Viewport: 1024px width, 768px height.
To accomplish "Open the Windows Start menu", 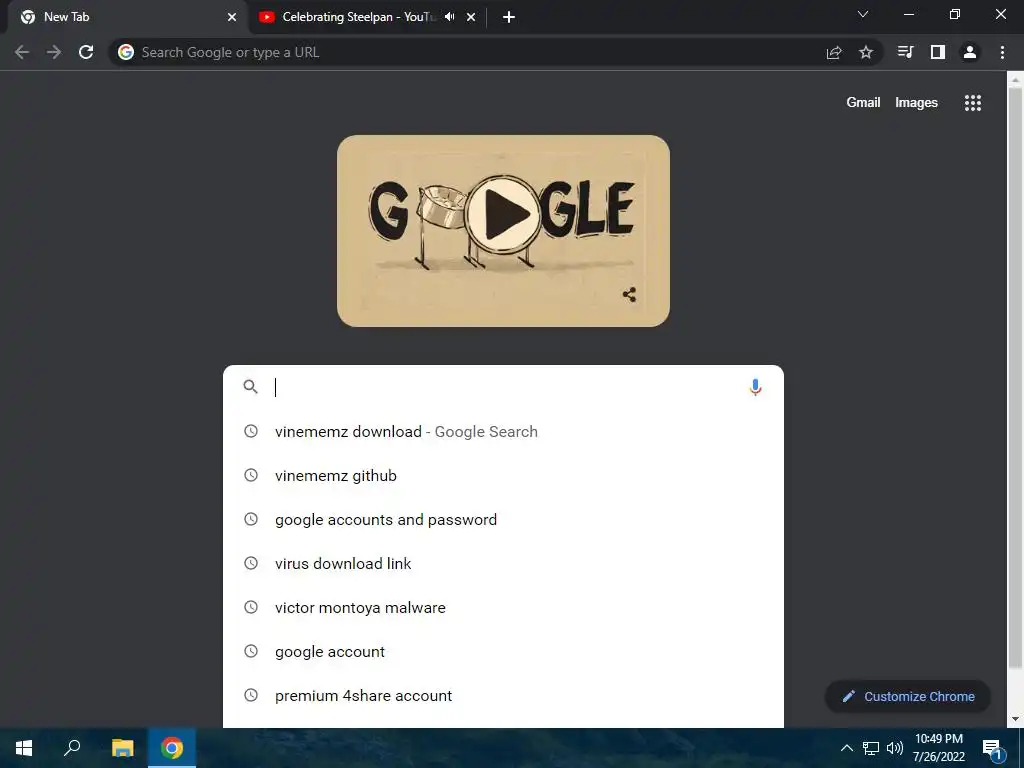I will coord(24,748).
